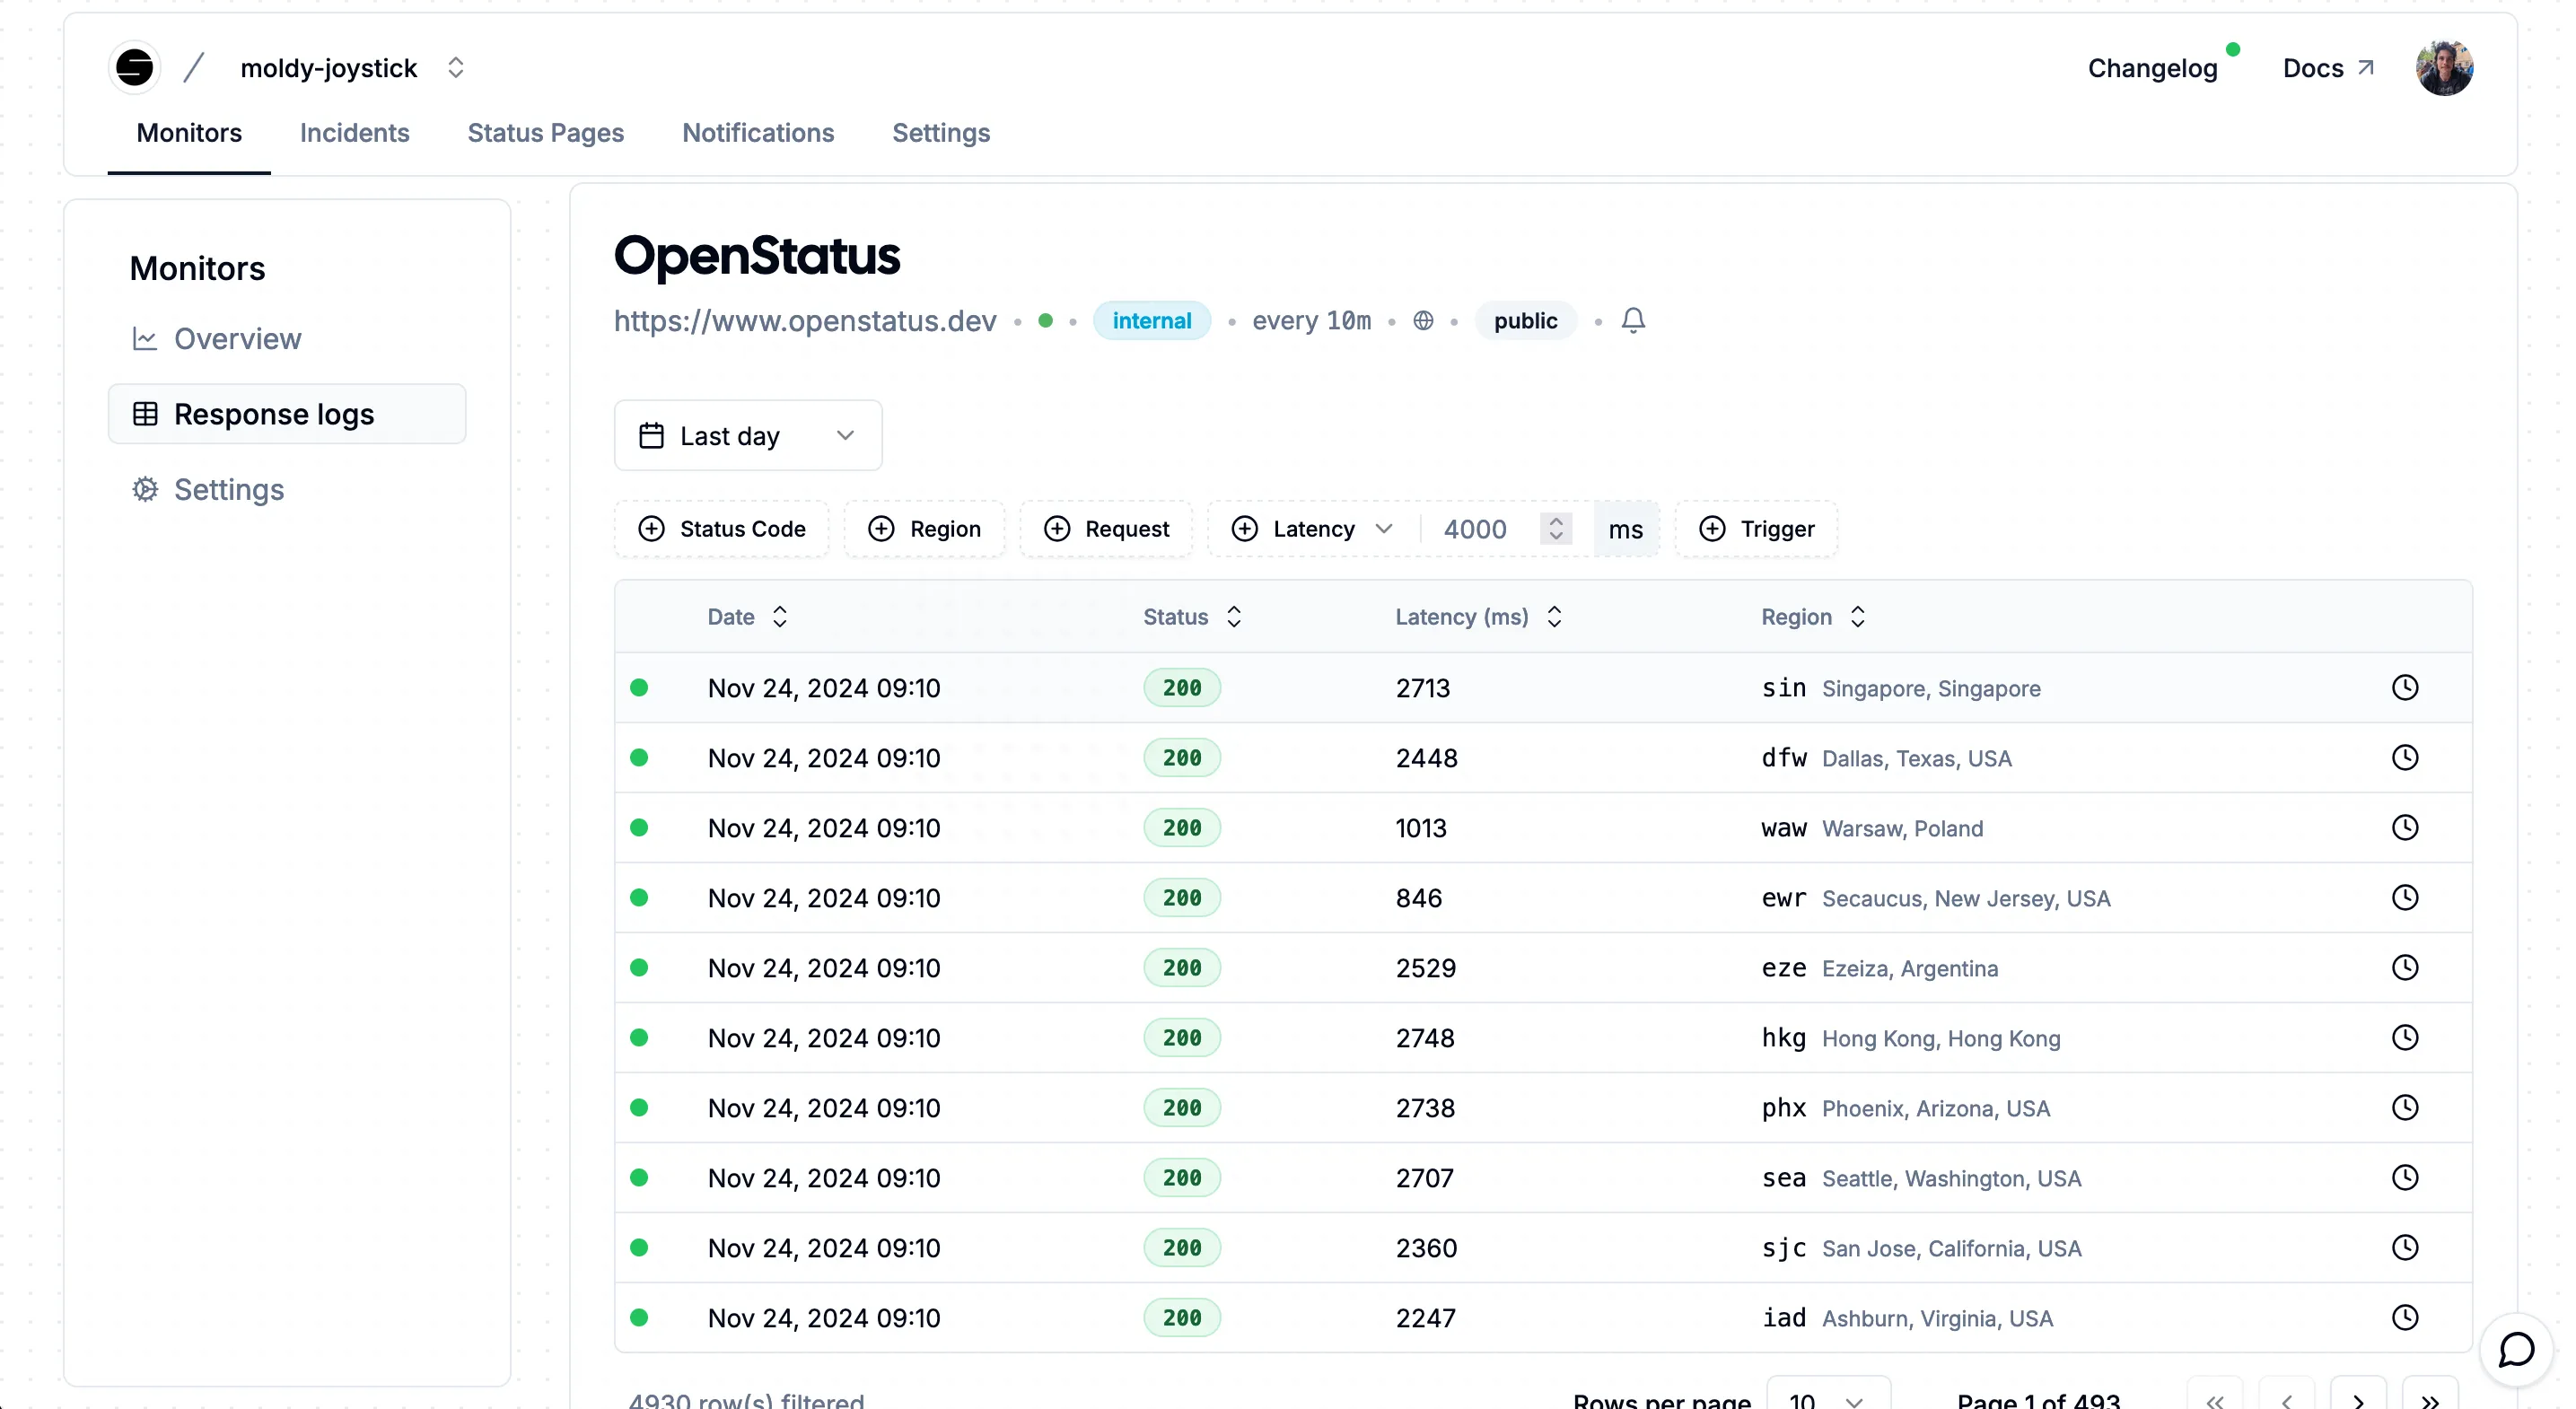Toggle sorting on the Region column
This screenshot has width=2576, height=1409.
1858,616
